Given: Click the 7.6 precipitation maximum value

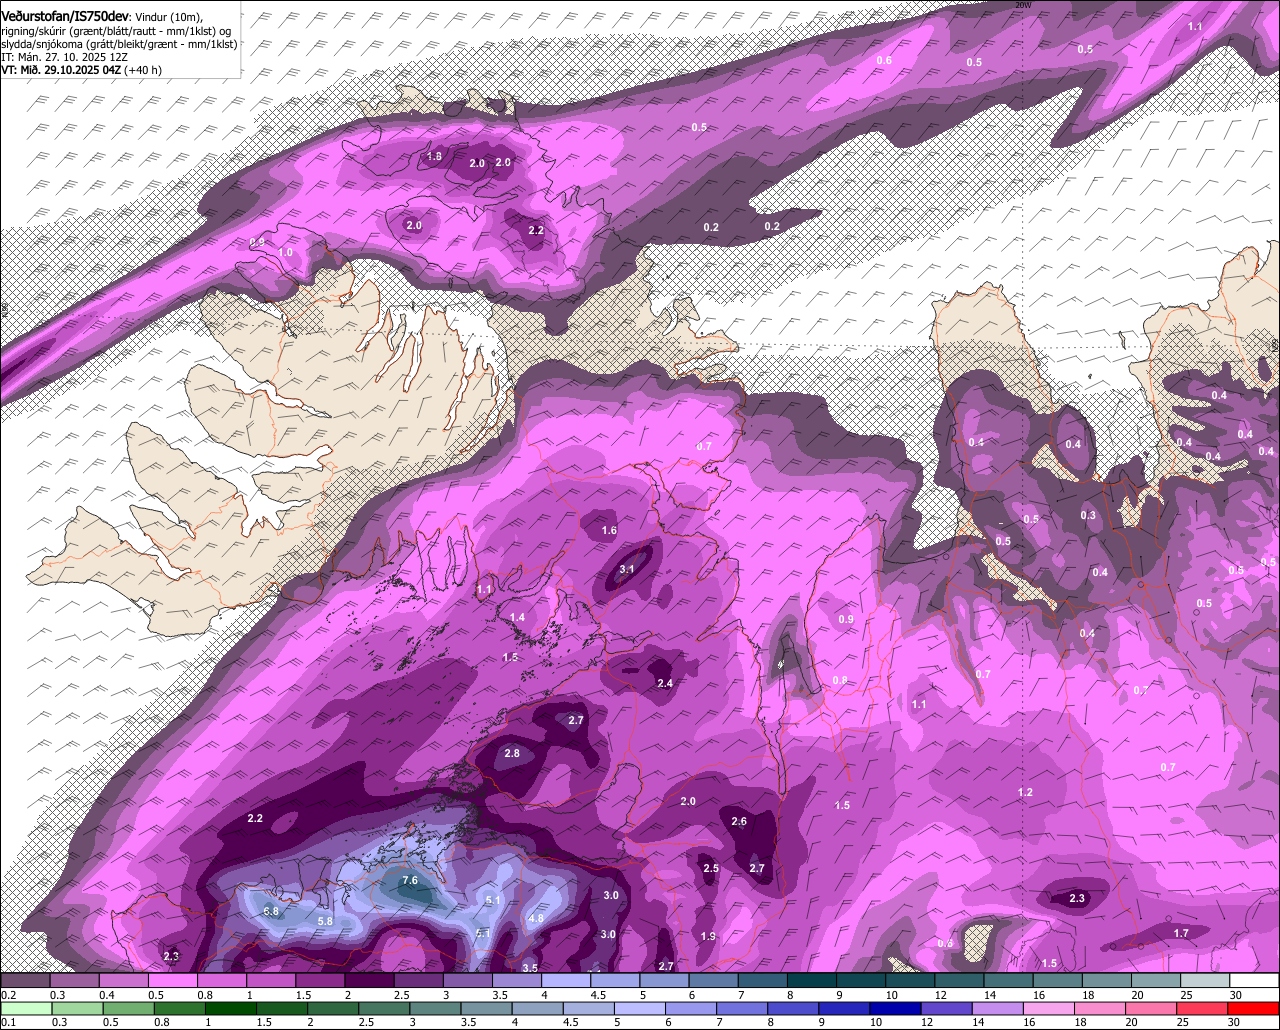Looking at the screenshot, I should click(410, 881).
